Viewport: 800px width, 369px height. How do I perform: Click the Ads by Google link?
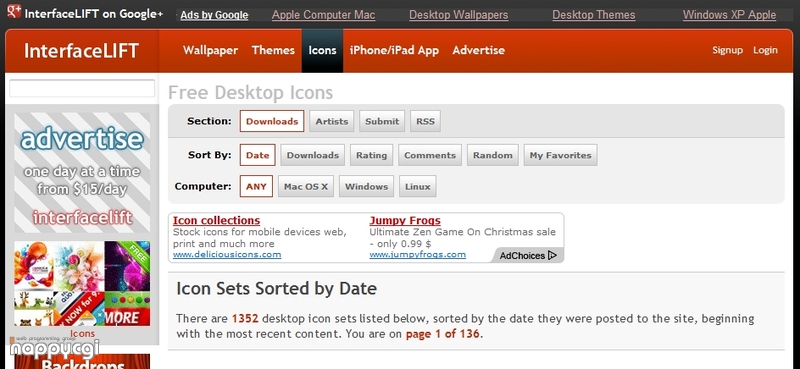tap(214, 15)
